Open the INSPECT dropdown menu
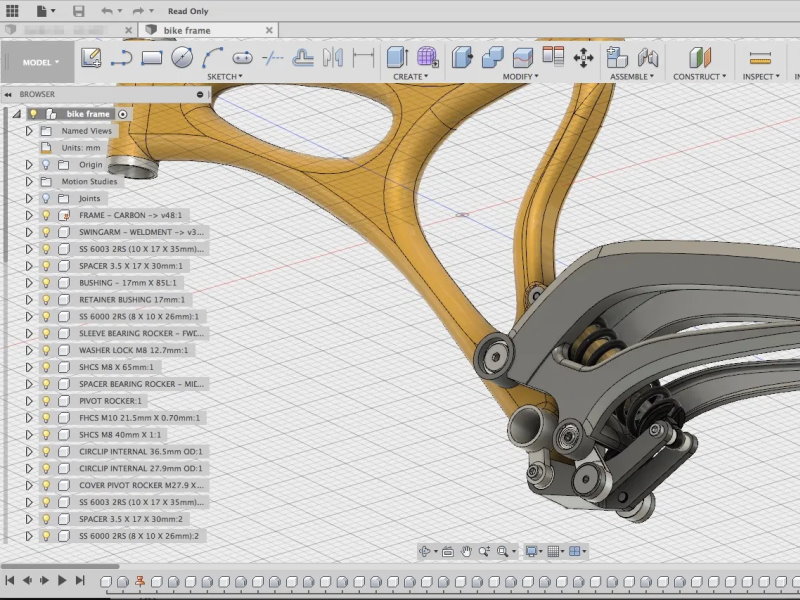 coord(761,77)
